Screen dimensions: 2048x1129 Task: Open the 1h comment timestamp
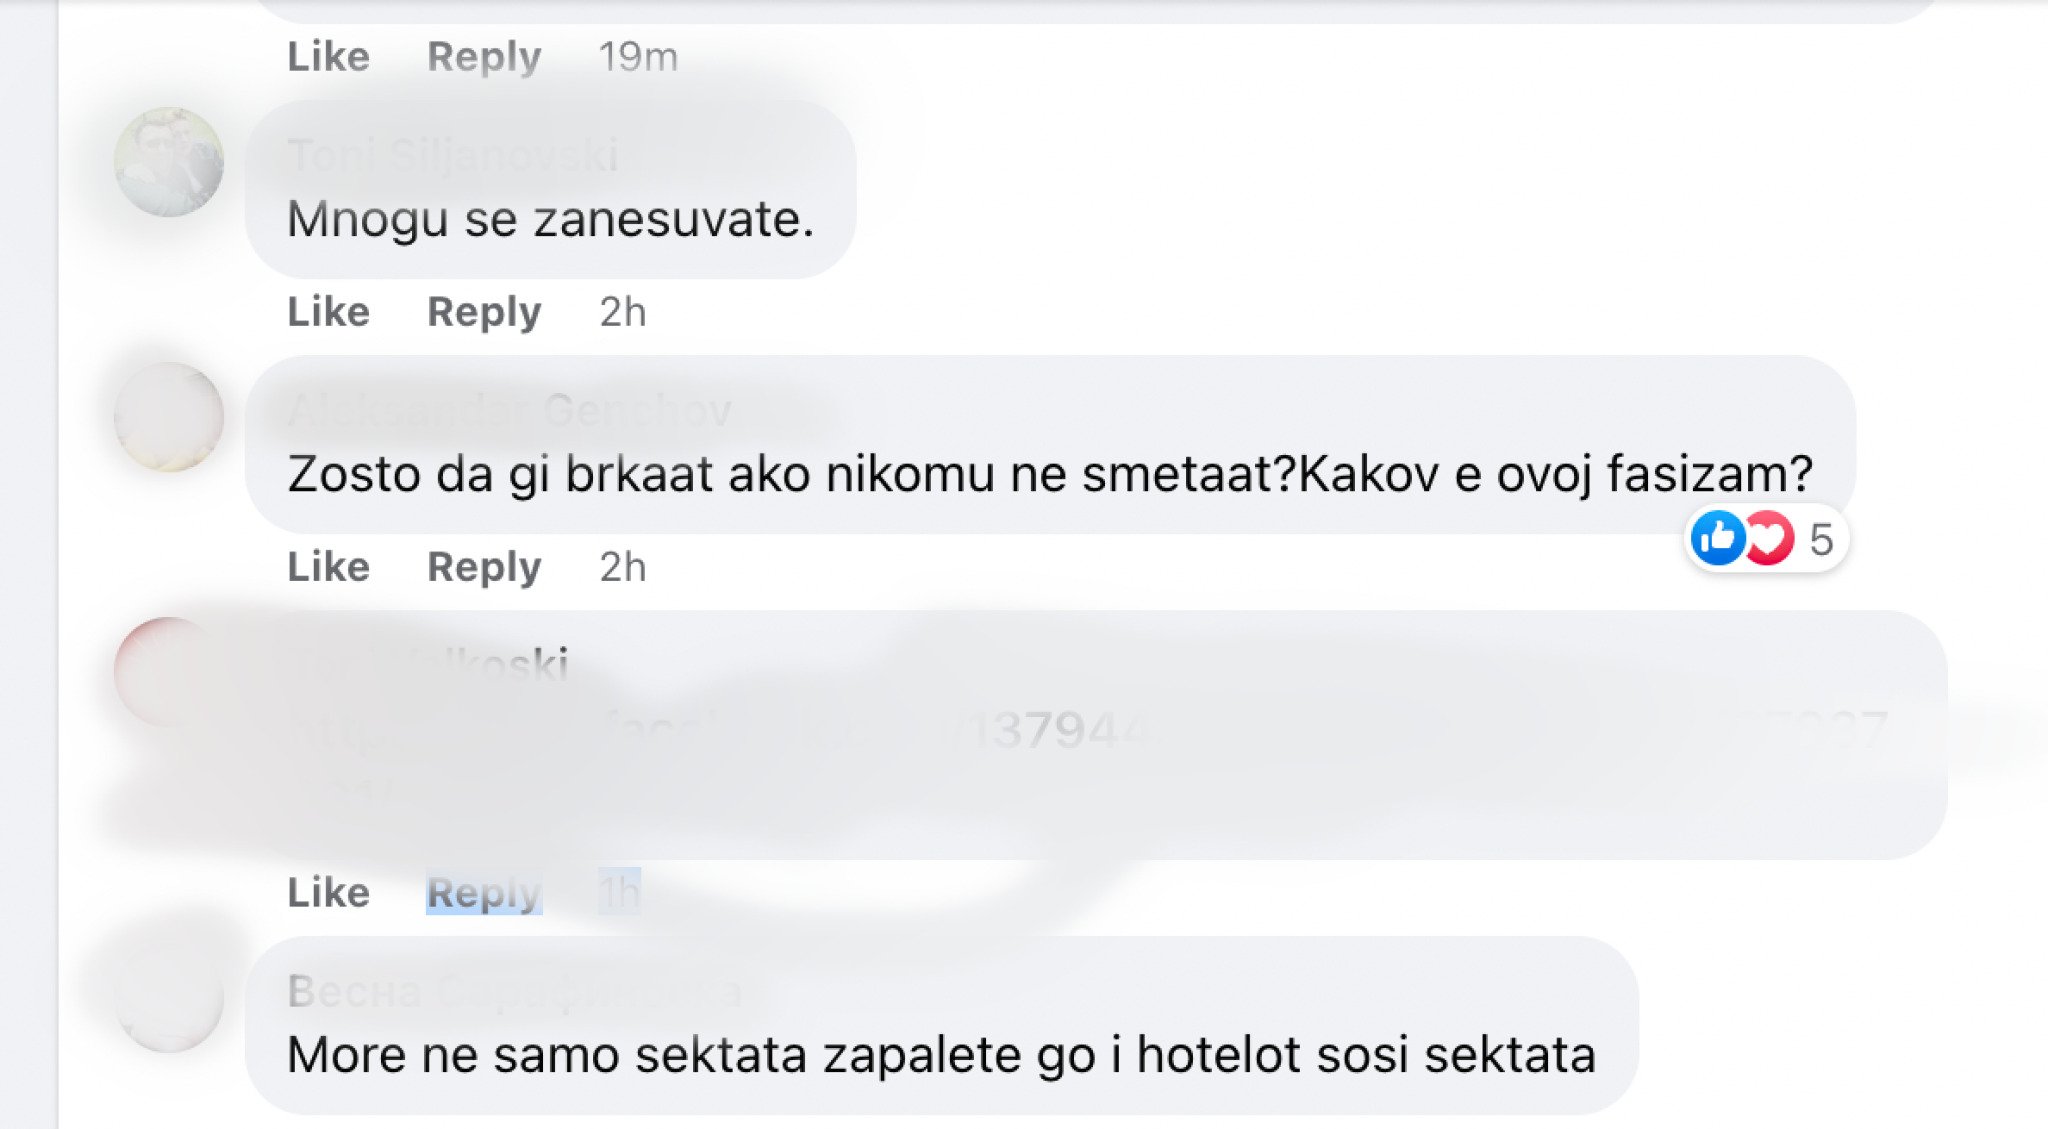coord(619,892)
